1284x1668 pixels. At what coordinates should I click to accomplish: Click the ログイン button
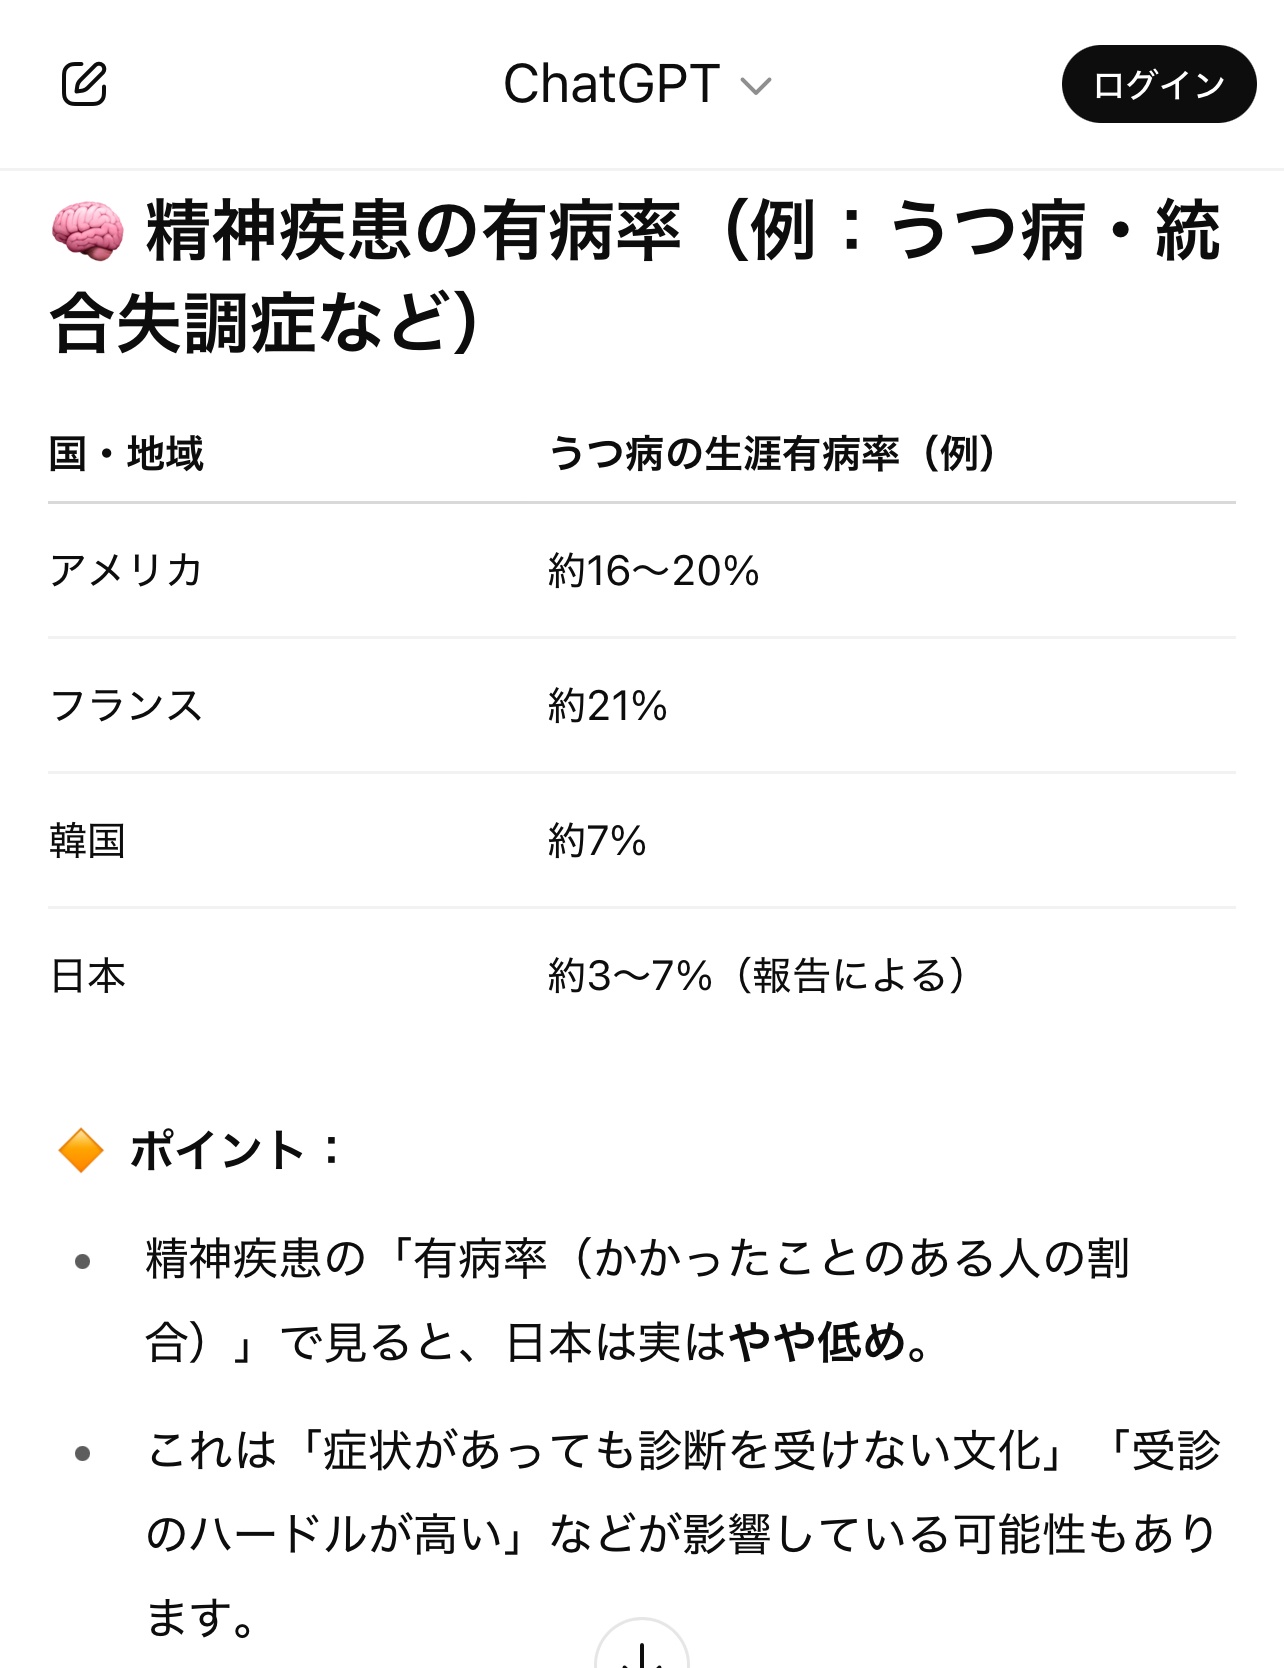point(1158,84)
